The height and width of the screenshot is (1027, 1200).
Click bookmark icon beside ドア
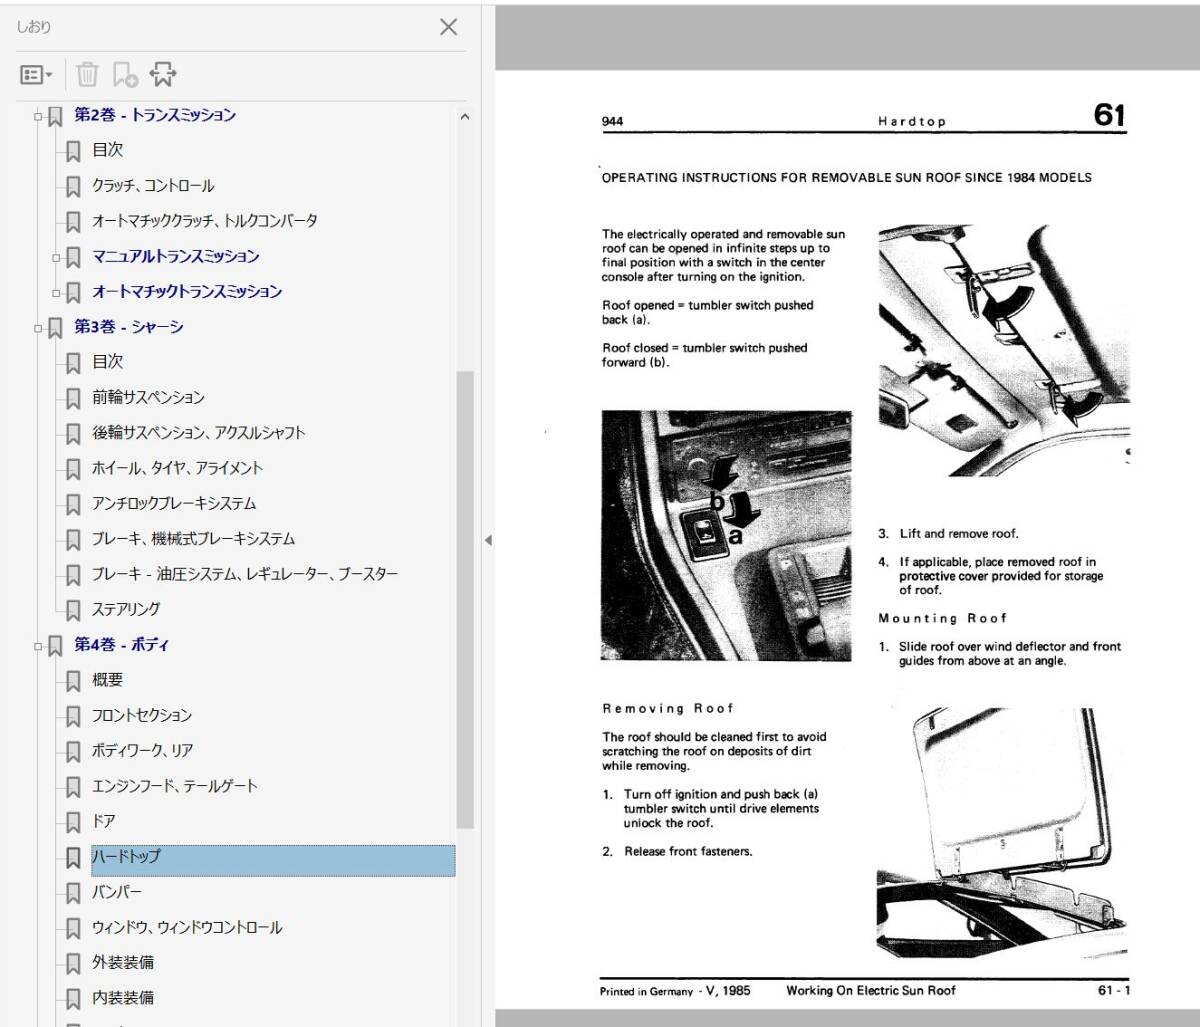click(73, 822)
